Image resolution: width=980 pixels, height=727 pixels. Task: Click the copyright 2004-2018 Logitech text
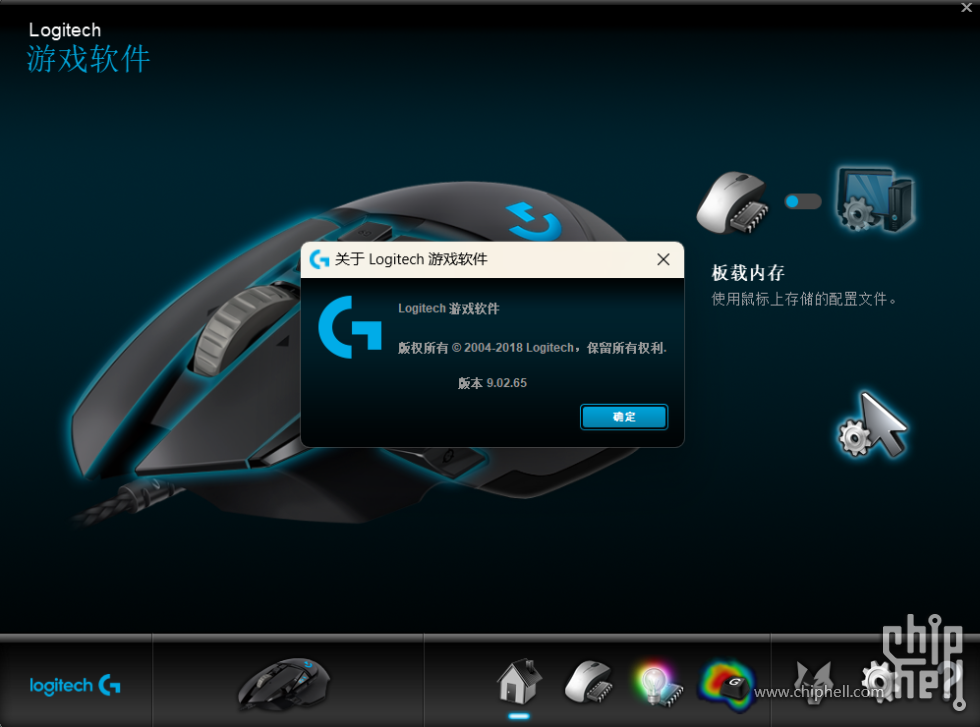click(532, 348)
